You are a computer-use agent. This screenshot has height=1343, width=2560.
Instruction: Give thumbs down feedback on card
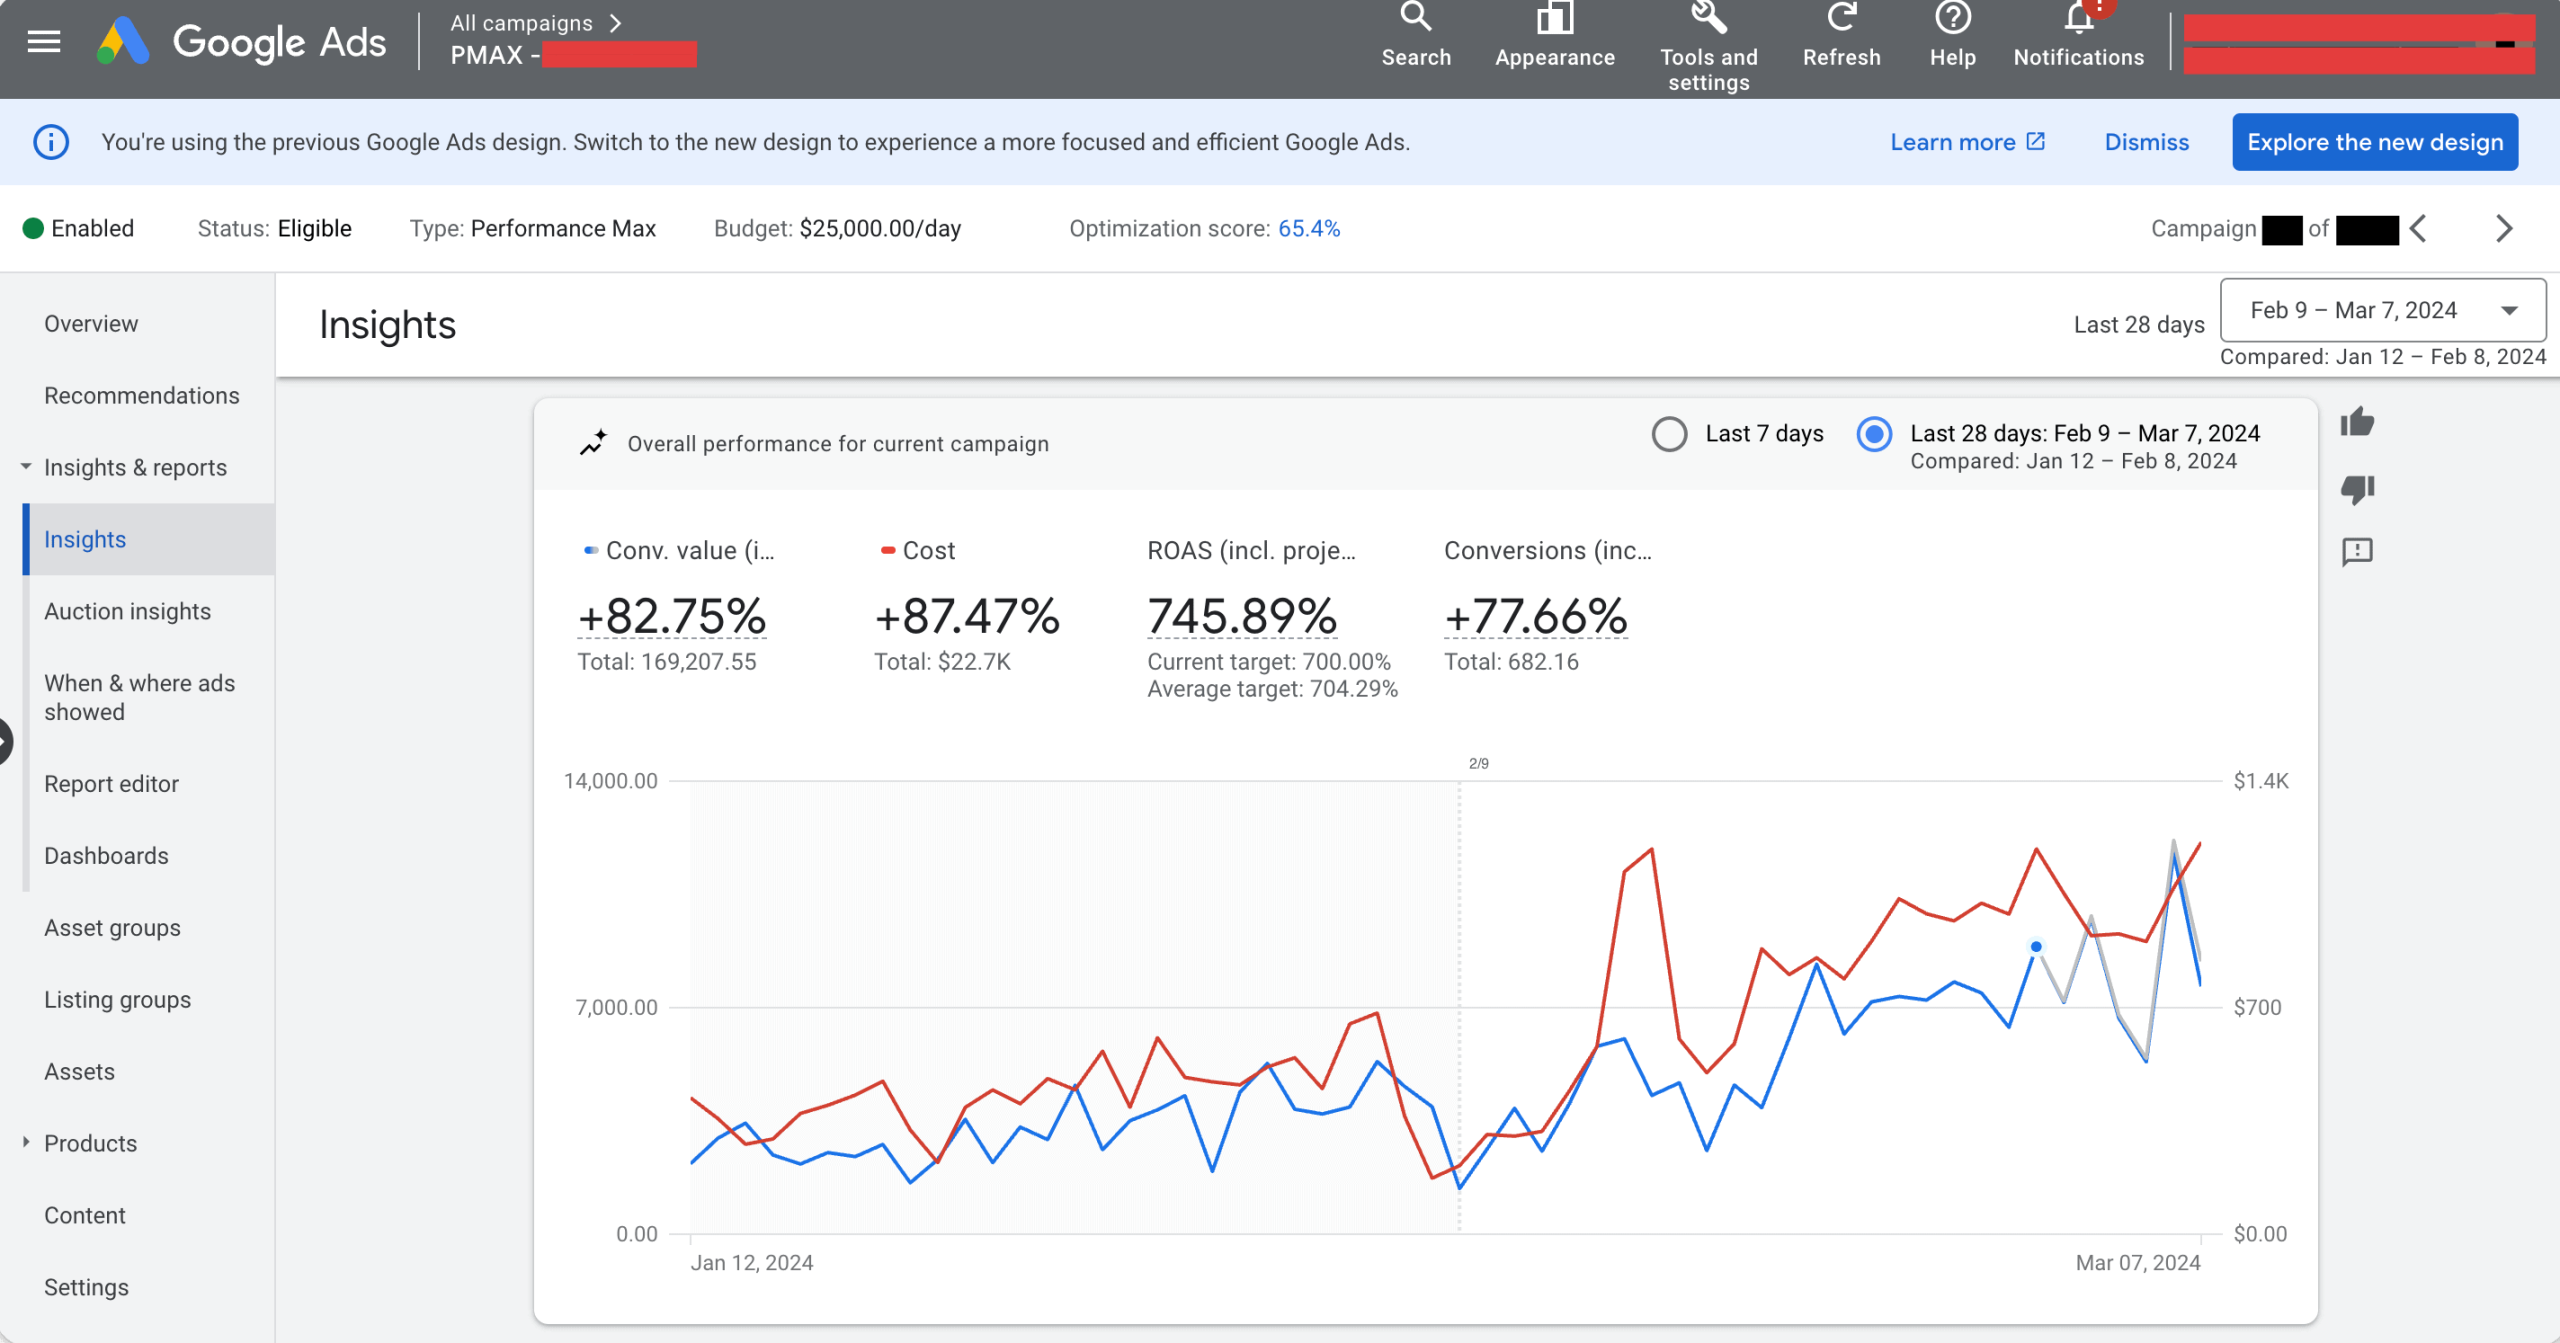coord(2357,488)
